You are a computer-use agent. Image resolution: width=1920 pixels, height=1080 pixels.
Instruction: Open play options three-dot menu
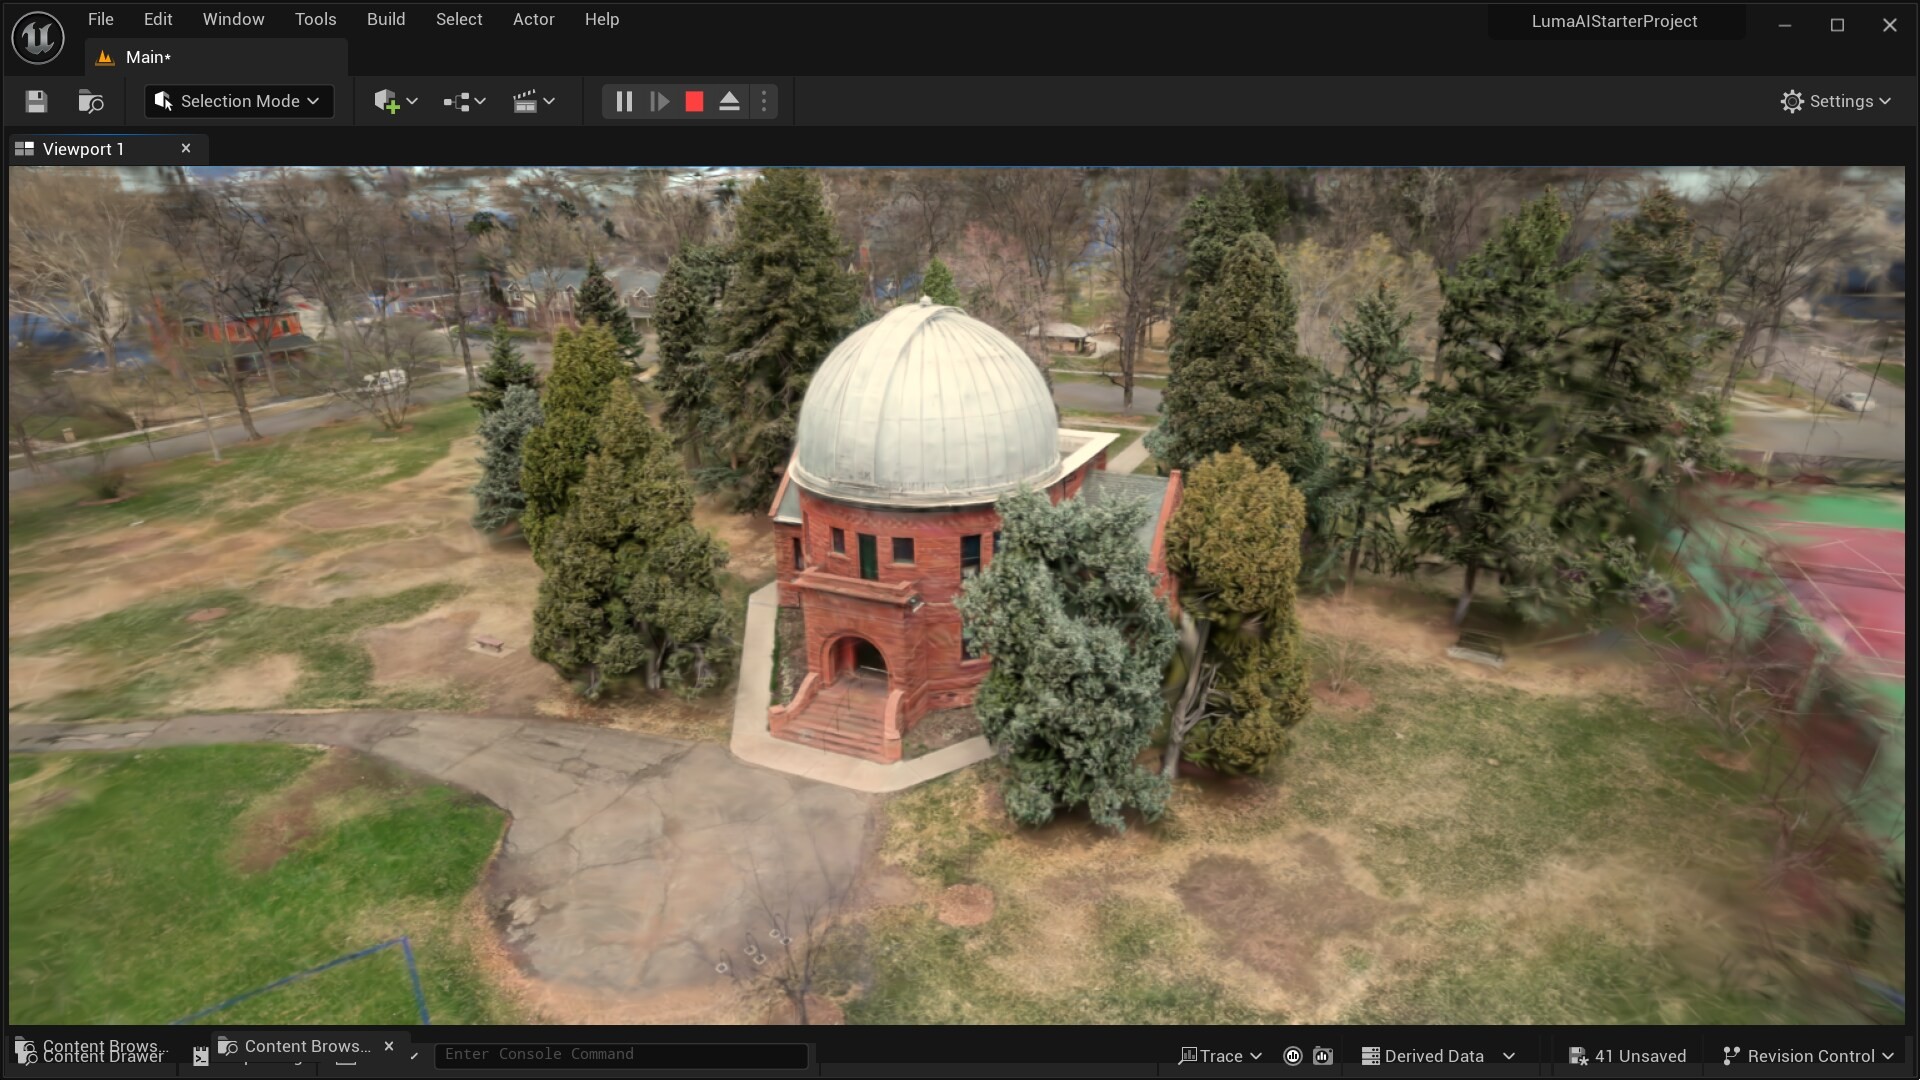[x=764, y=101]
